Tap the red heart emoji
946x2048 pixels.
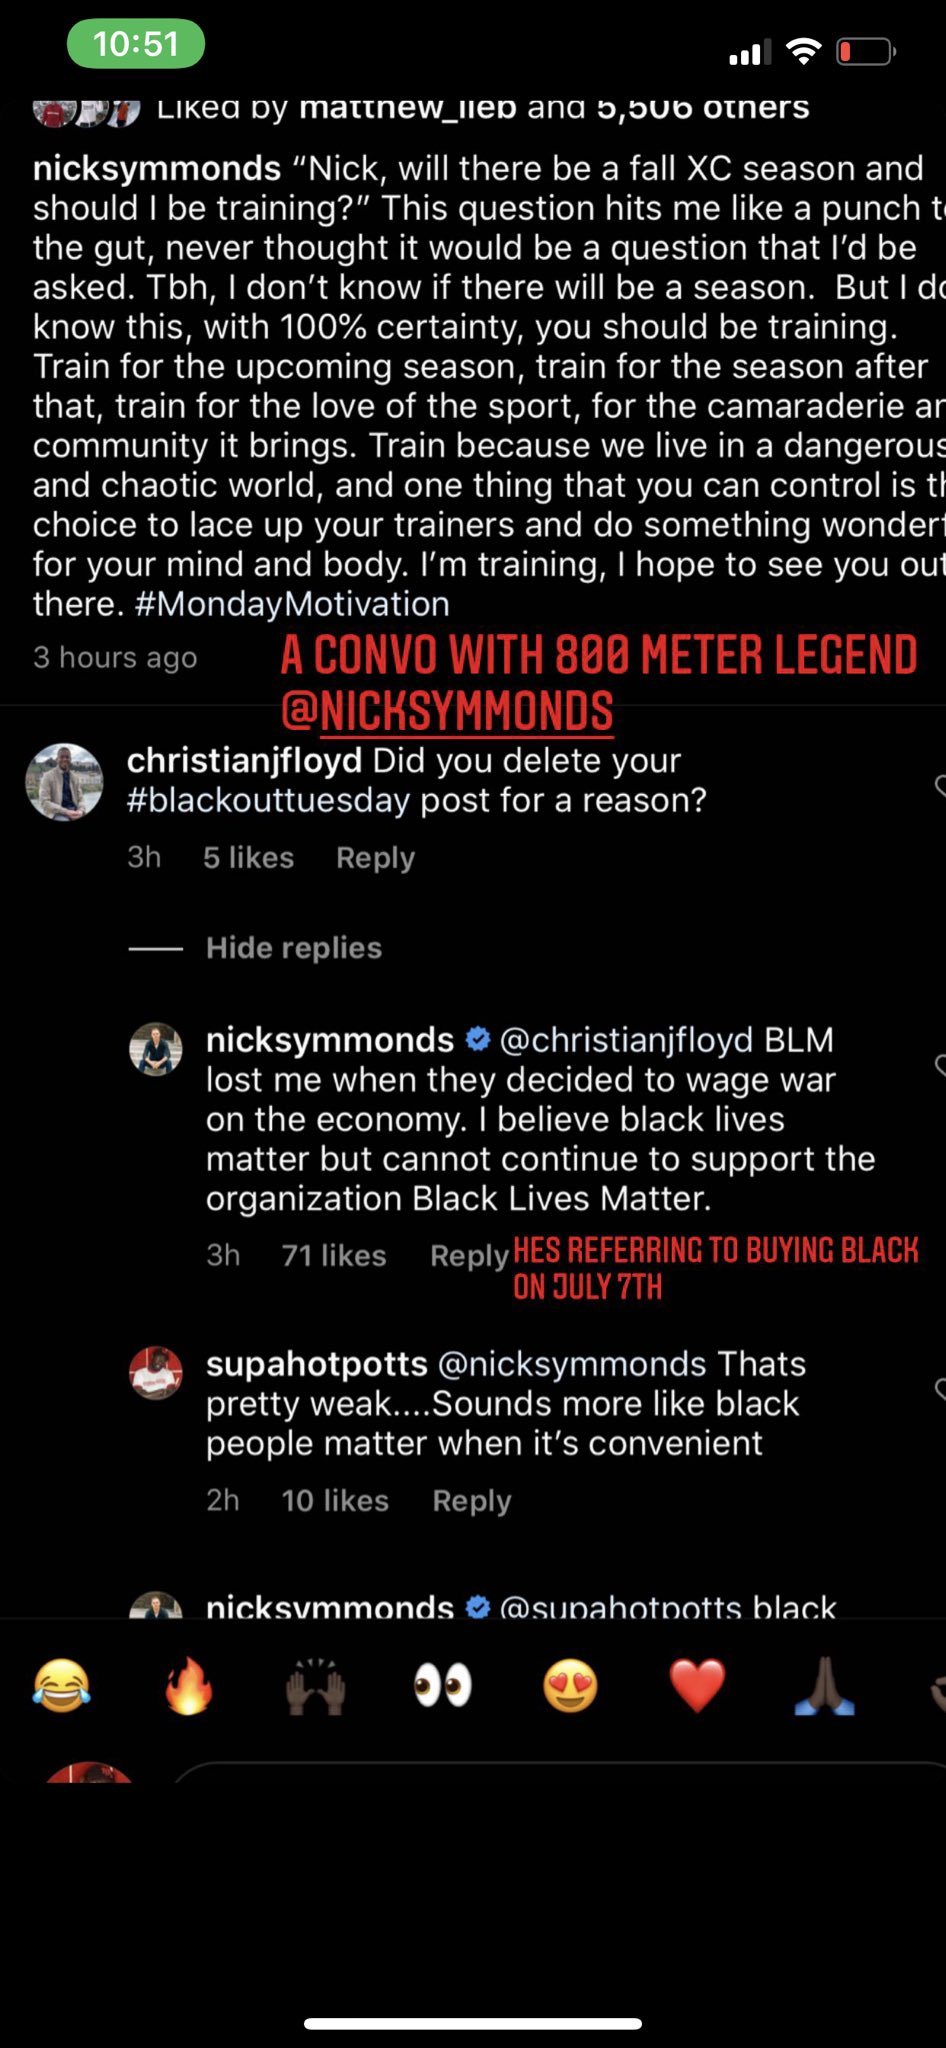point(697,1686)
